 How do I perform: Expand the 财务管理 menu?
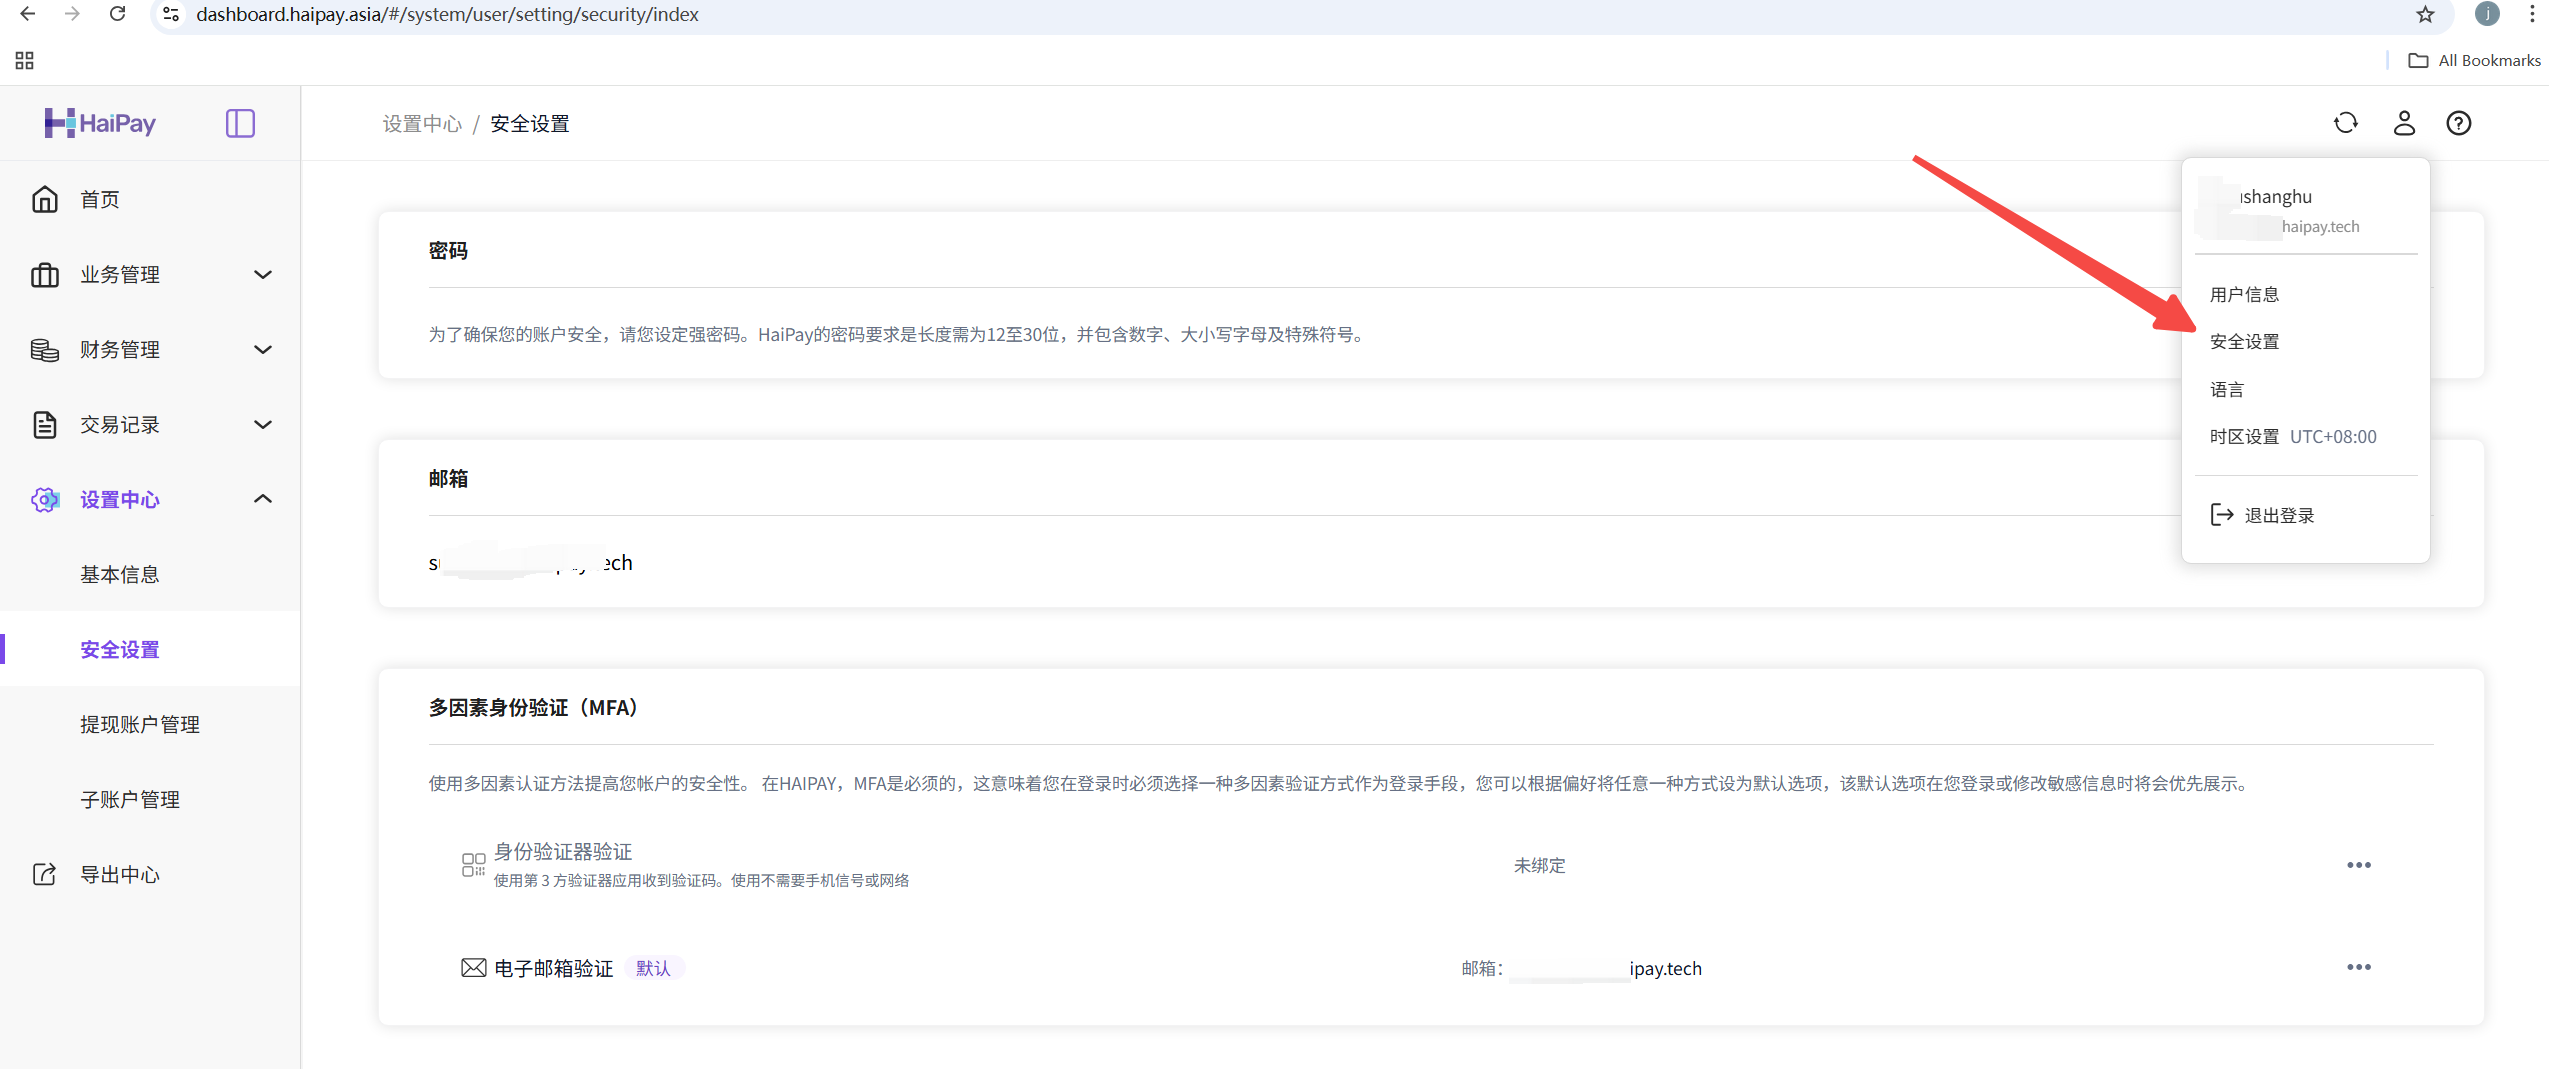(150, 349)
